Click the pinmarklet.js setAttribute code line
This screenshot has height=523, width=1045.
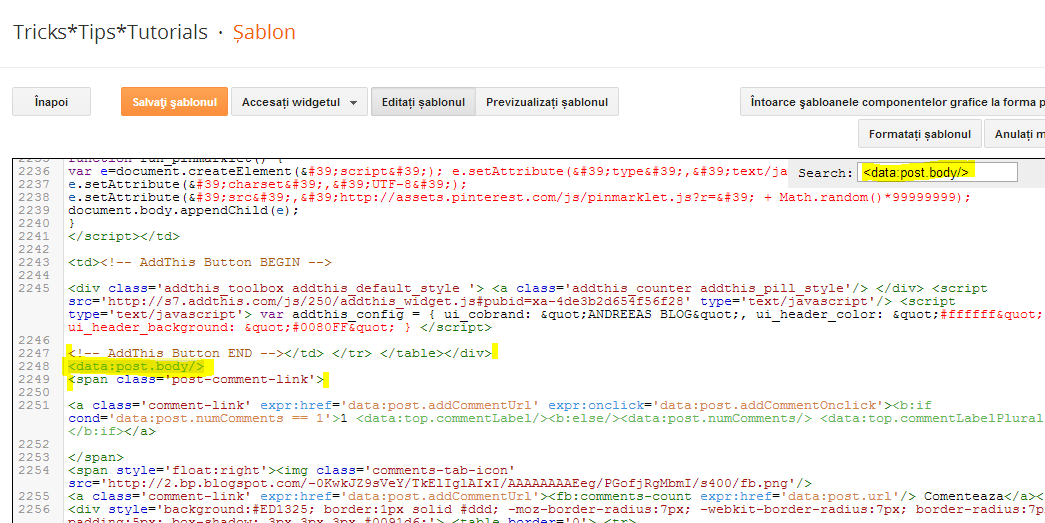[519, 198]
